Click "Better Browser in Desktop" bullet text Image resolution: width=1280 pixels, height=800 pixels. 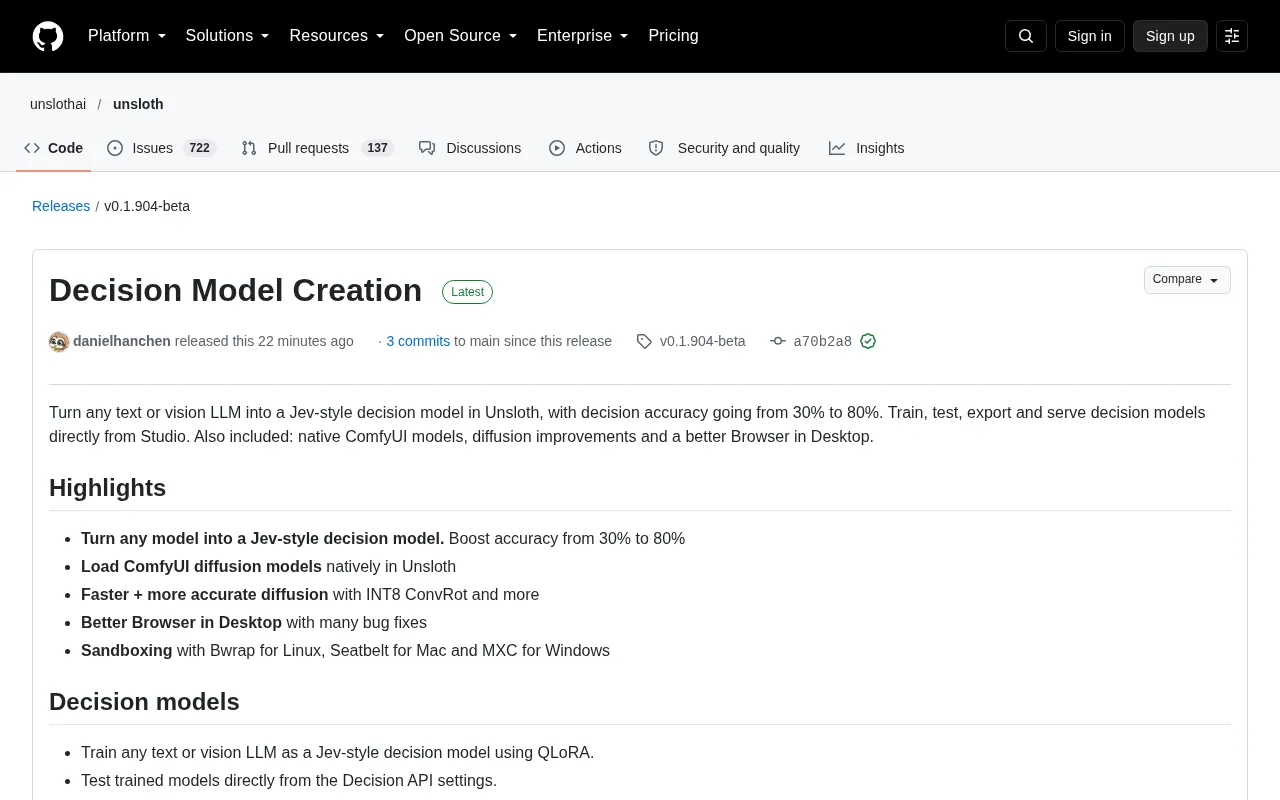click(x=181, y=622)
